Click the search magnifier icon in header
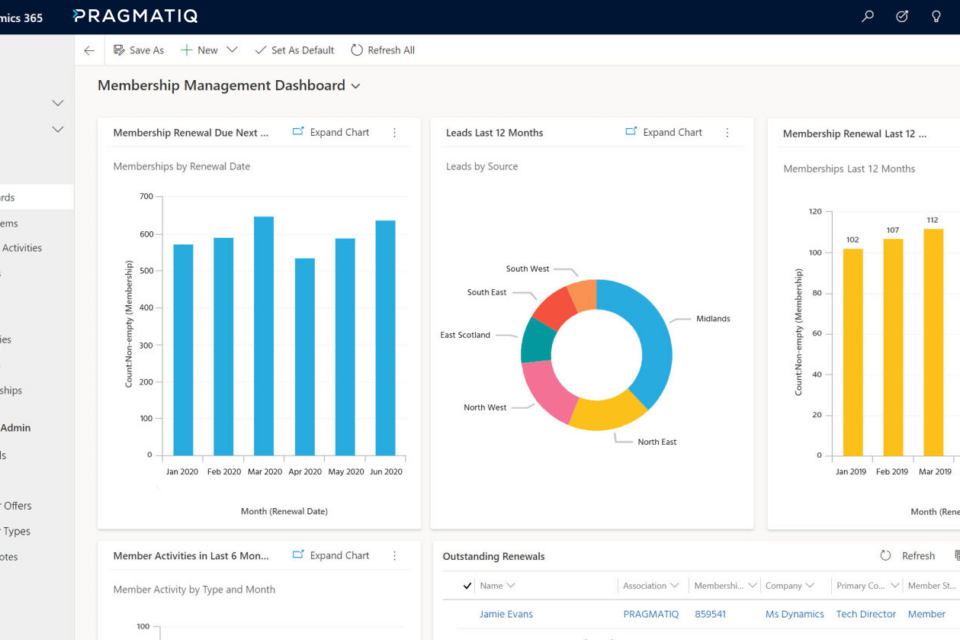 (868, 16)
